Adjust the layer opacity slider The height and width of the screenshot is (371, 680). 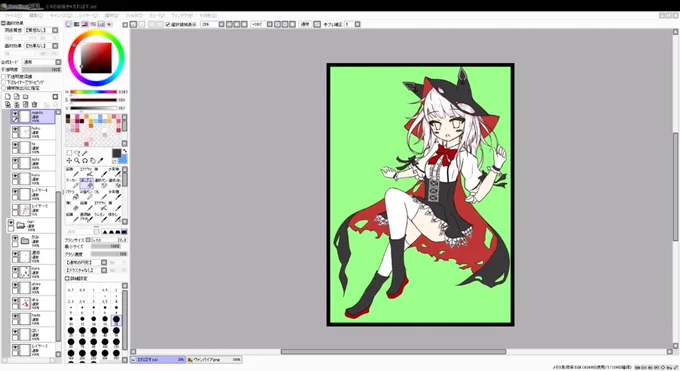pos(42,69)
